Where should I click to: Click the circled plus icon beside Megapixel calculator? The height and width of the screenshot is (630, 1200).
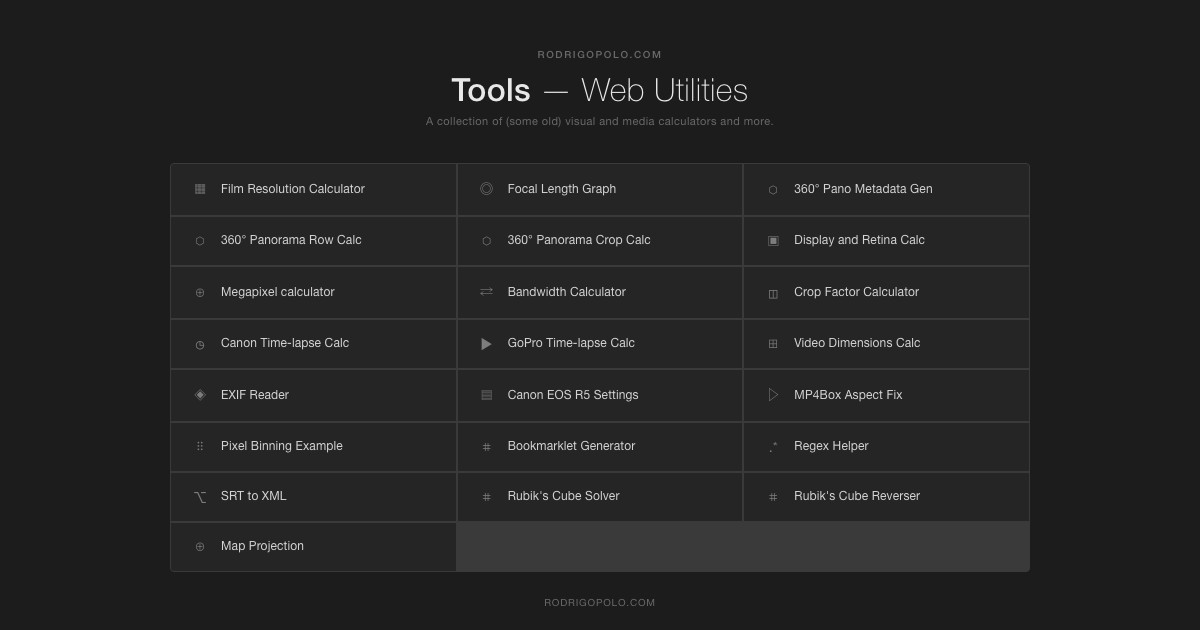pos(200,293)
